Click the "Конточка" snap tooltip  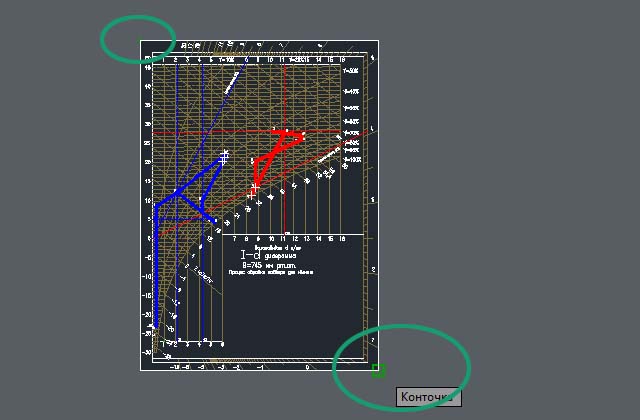click(429, 398)
